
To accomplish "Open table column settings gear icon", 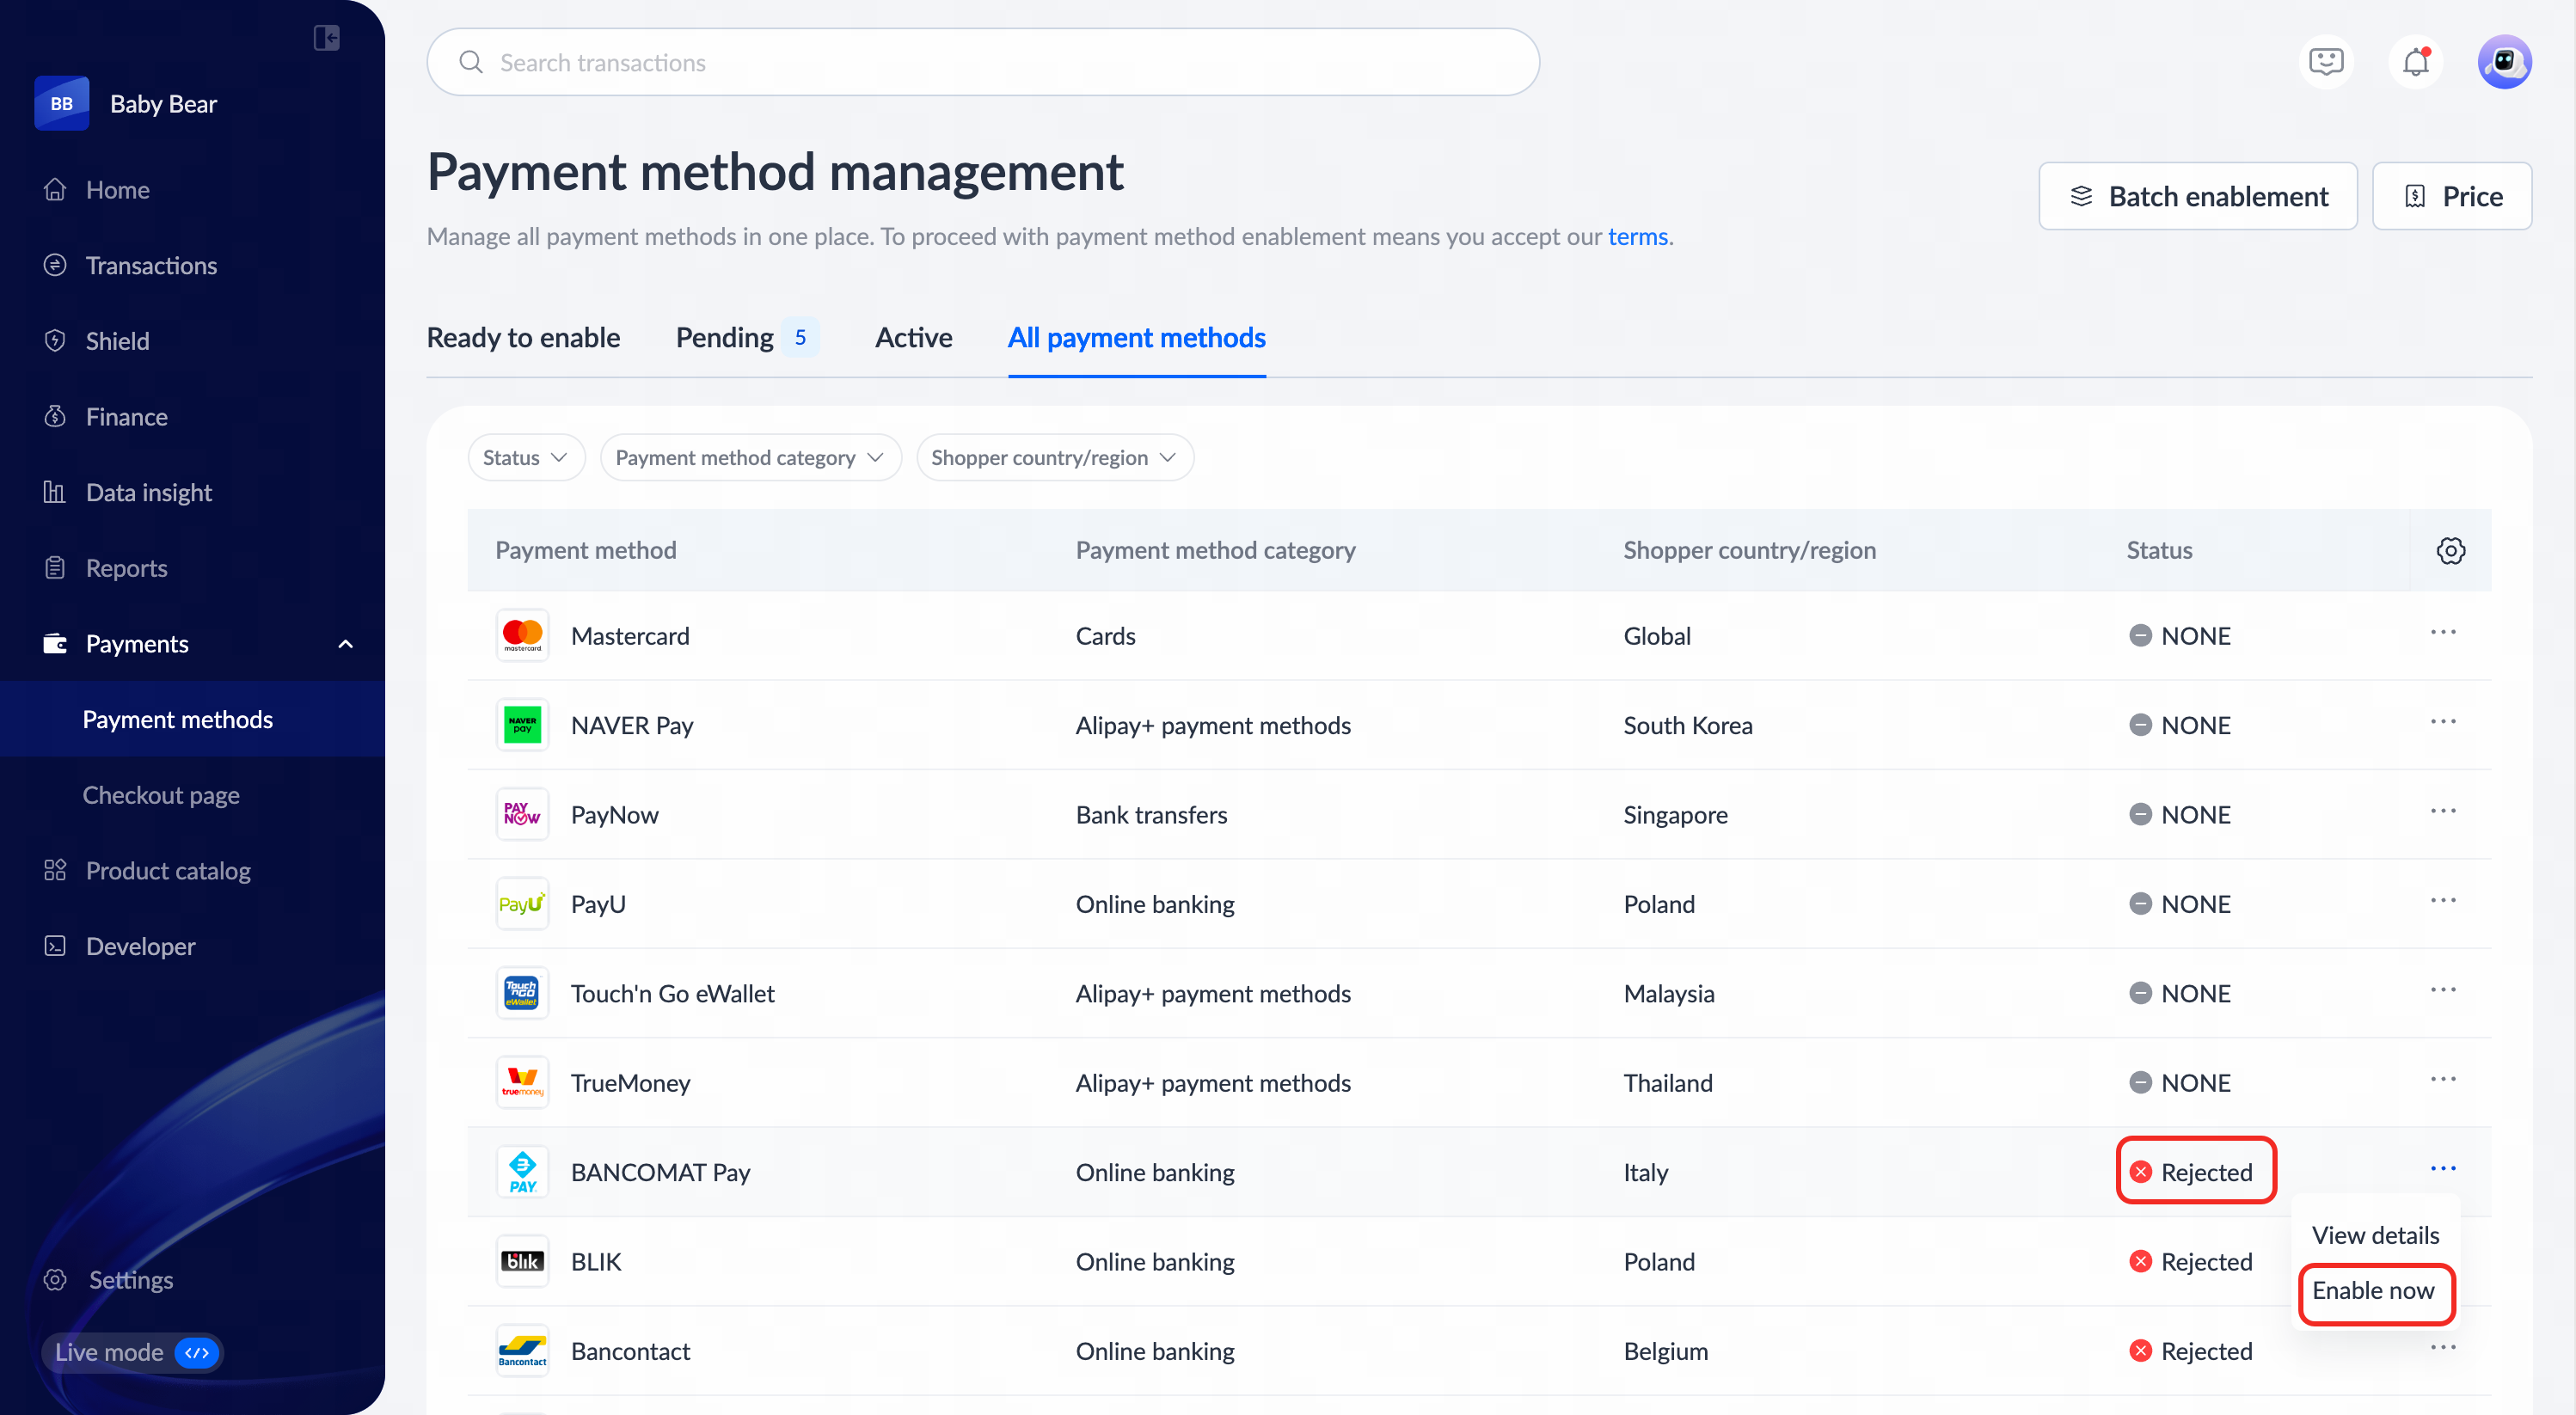I will 2450,550.
